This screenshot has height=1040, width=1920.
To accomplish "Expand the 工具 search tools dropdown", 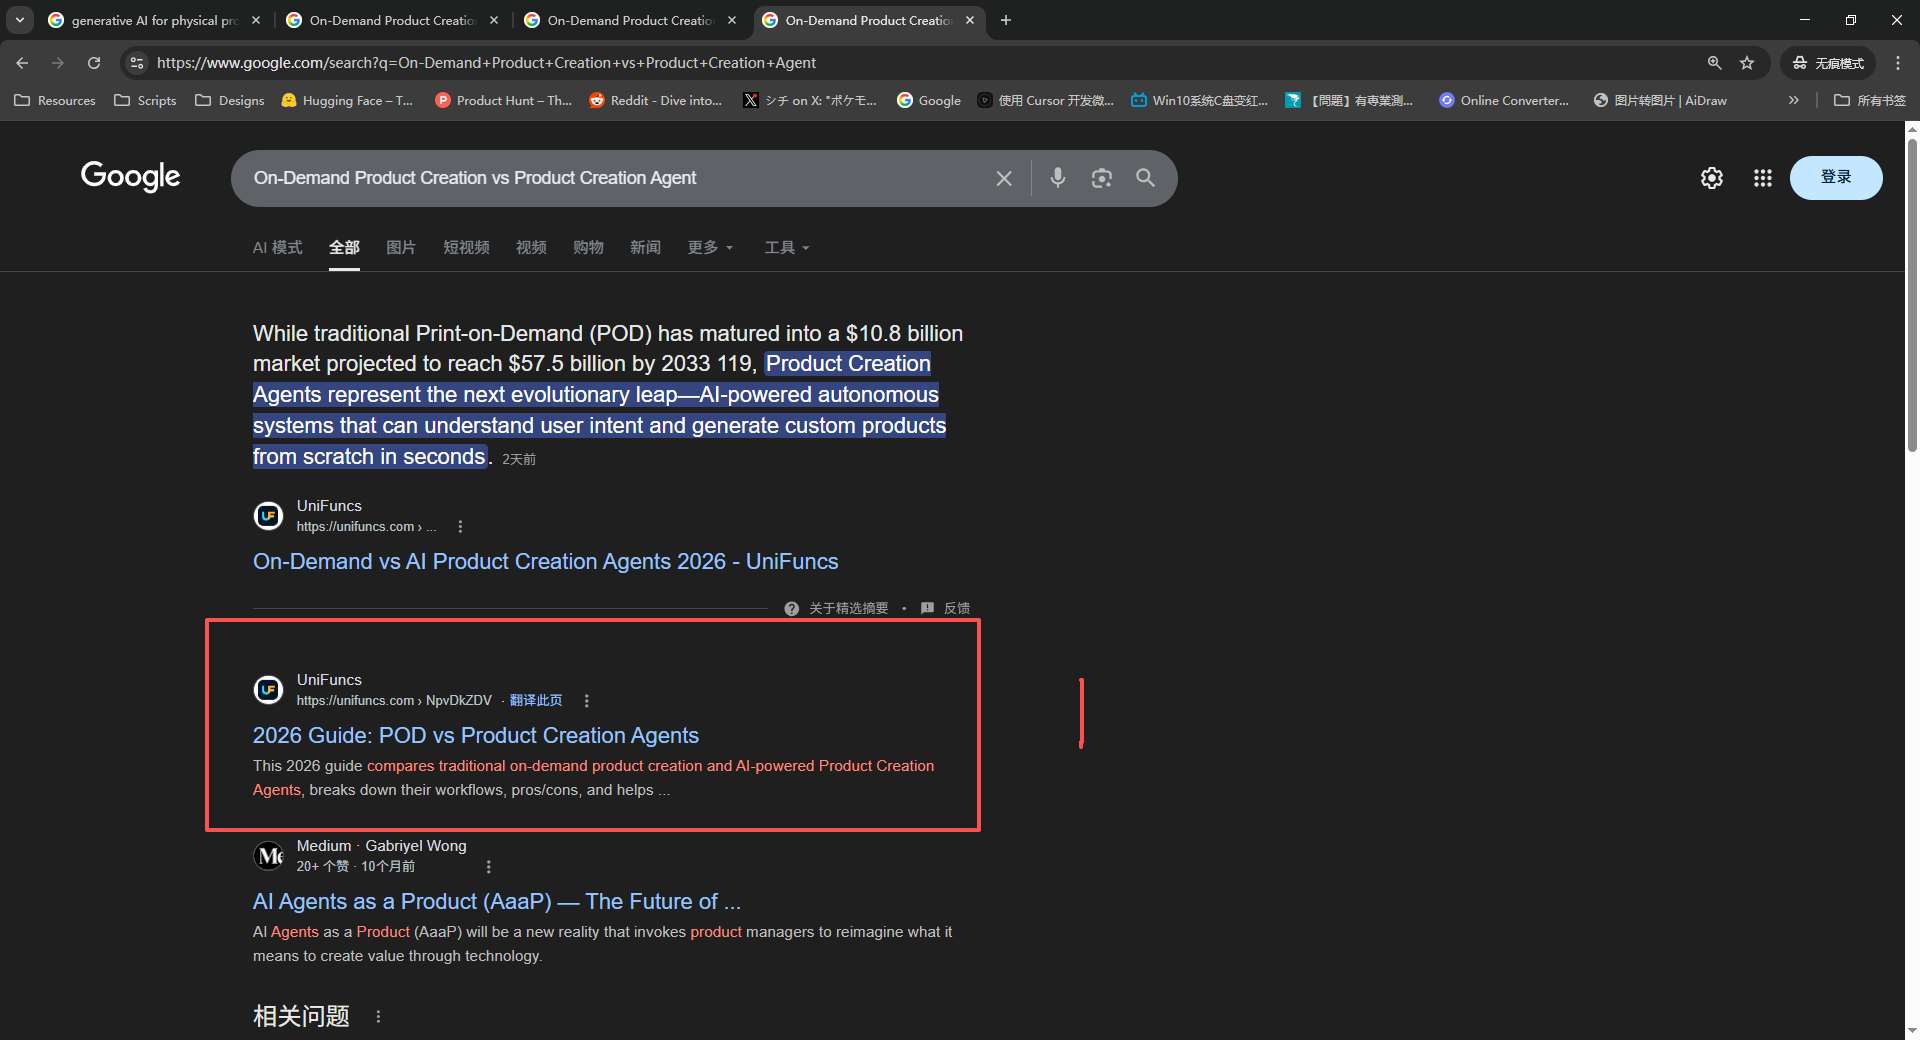I will [x=786, y=247].
